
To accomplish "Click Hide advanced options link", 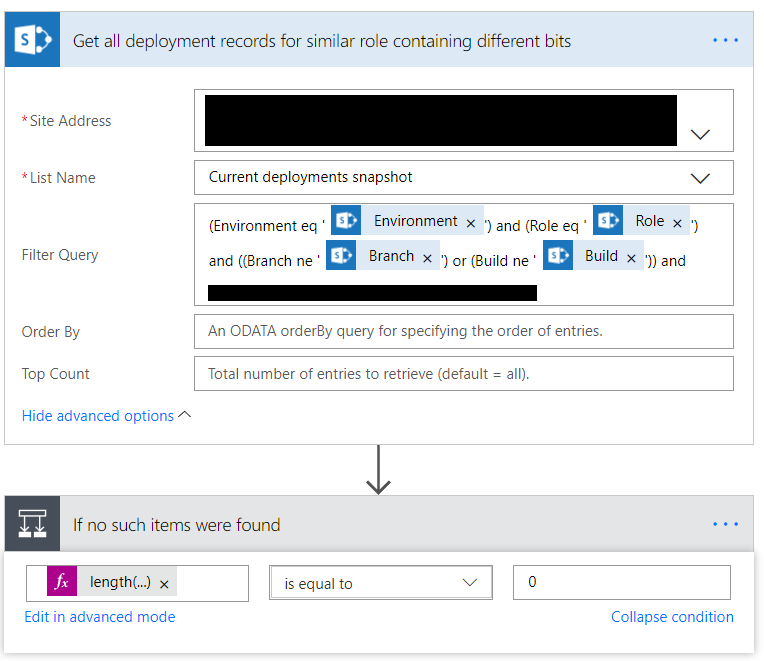I will point(98,416).
